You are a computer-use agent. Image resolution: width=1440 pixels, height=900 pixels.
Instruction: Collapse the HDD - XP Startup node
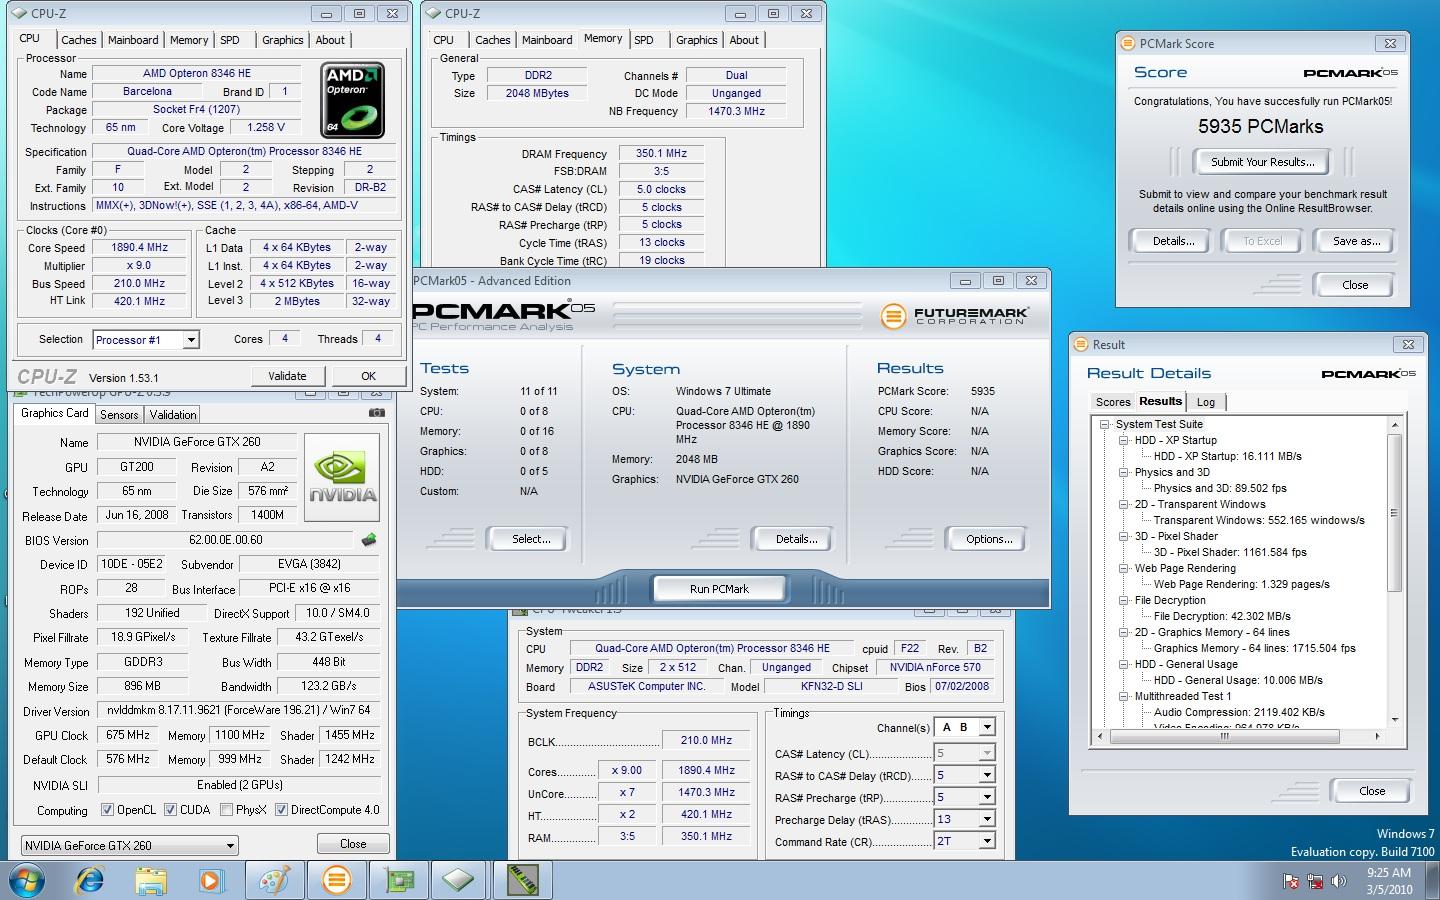click(1123, 440)
